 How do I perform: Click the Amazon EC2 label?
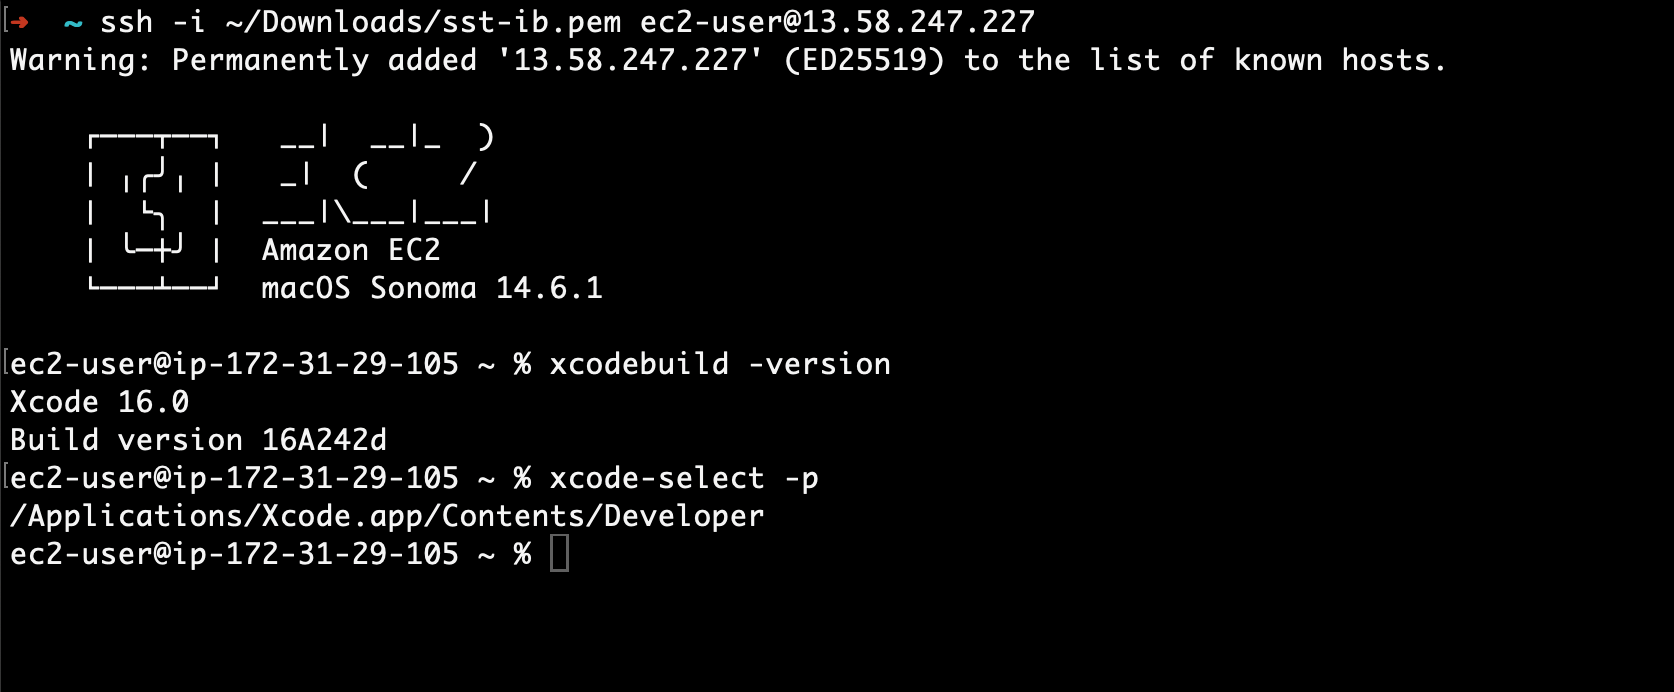coord(351,250)
